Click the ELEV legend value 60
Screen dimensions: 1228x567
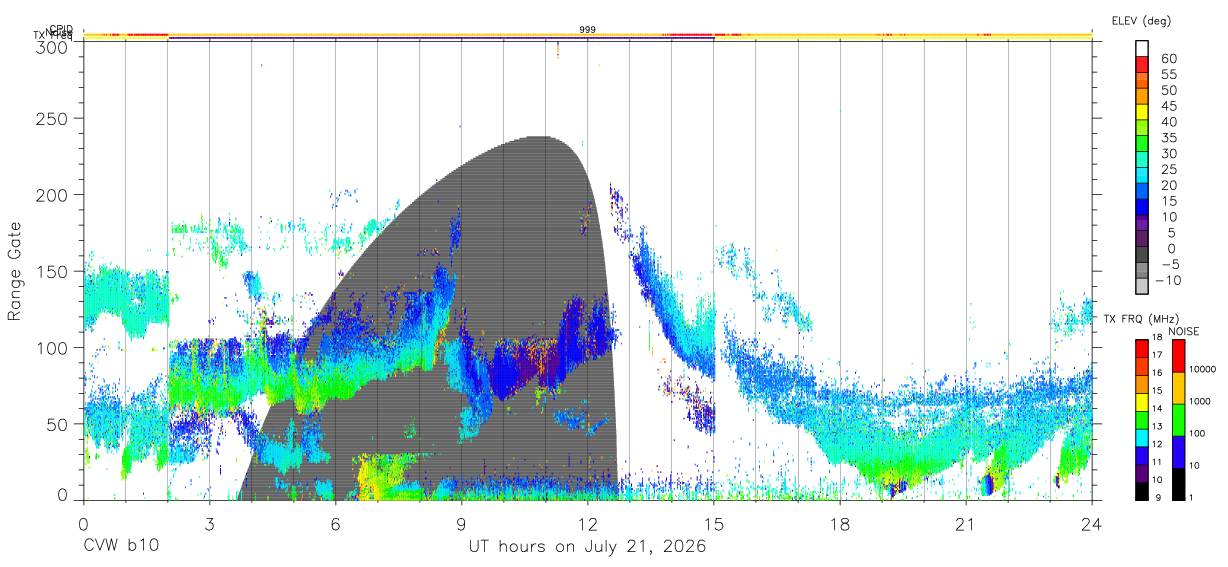1167,59
